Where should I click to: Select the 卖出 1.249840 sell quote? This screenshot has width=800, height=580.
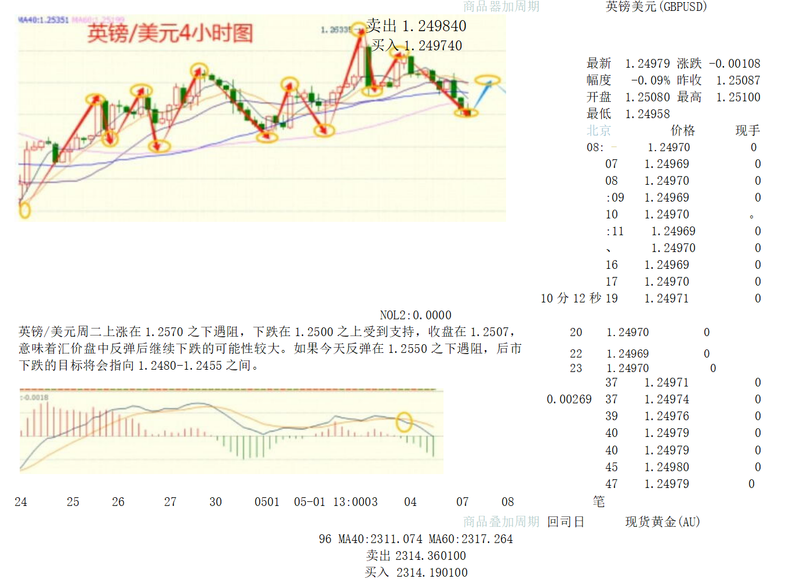(416, 26)
